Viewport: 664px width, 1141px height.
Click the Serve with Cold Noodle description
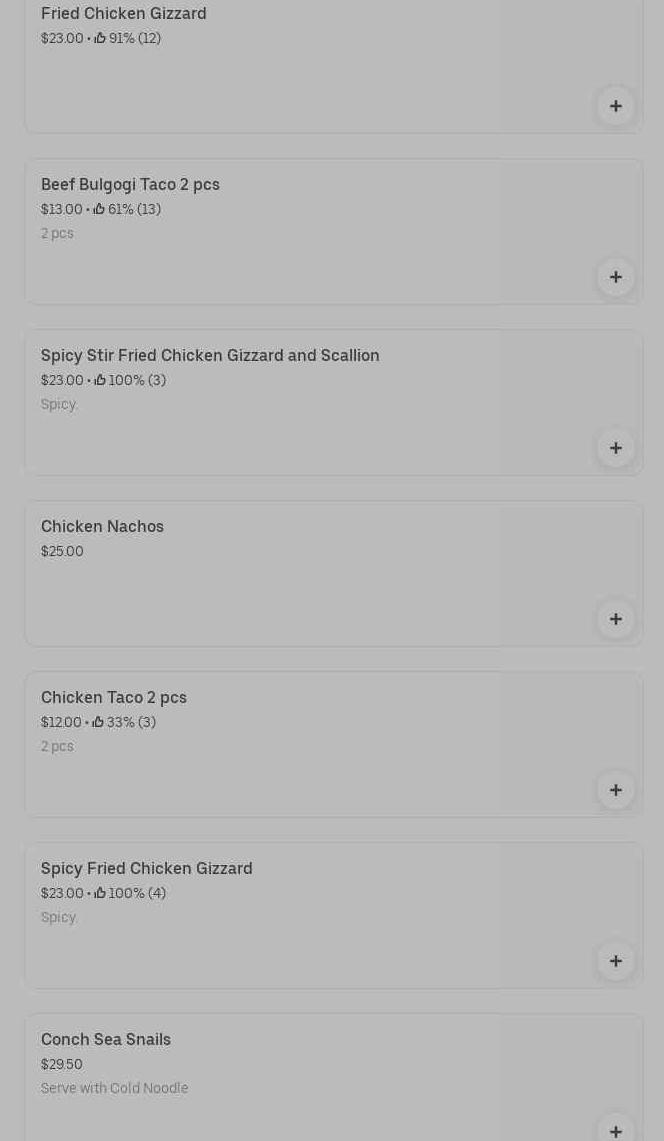(x=114, y=1088)
